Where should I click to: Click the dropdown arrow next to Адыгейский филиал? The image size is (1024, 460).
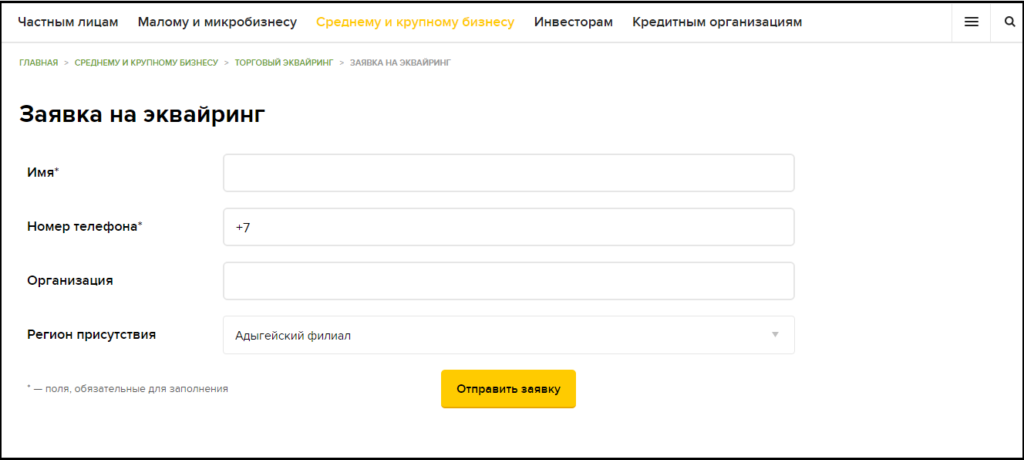[775, 335]
